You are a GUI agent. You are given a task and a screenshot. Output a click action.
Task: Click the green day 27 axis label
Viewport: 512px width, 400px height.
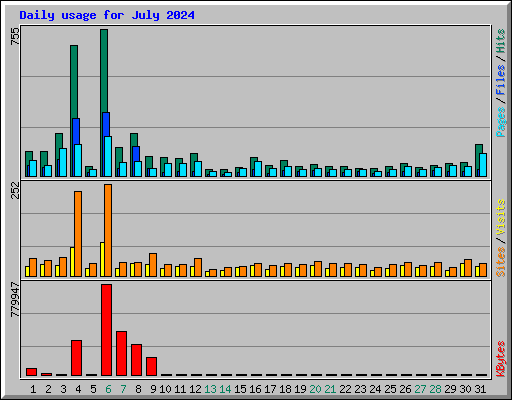pos(420,389)
